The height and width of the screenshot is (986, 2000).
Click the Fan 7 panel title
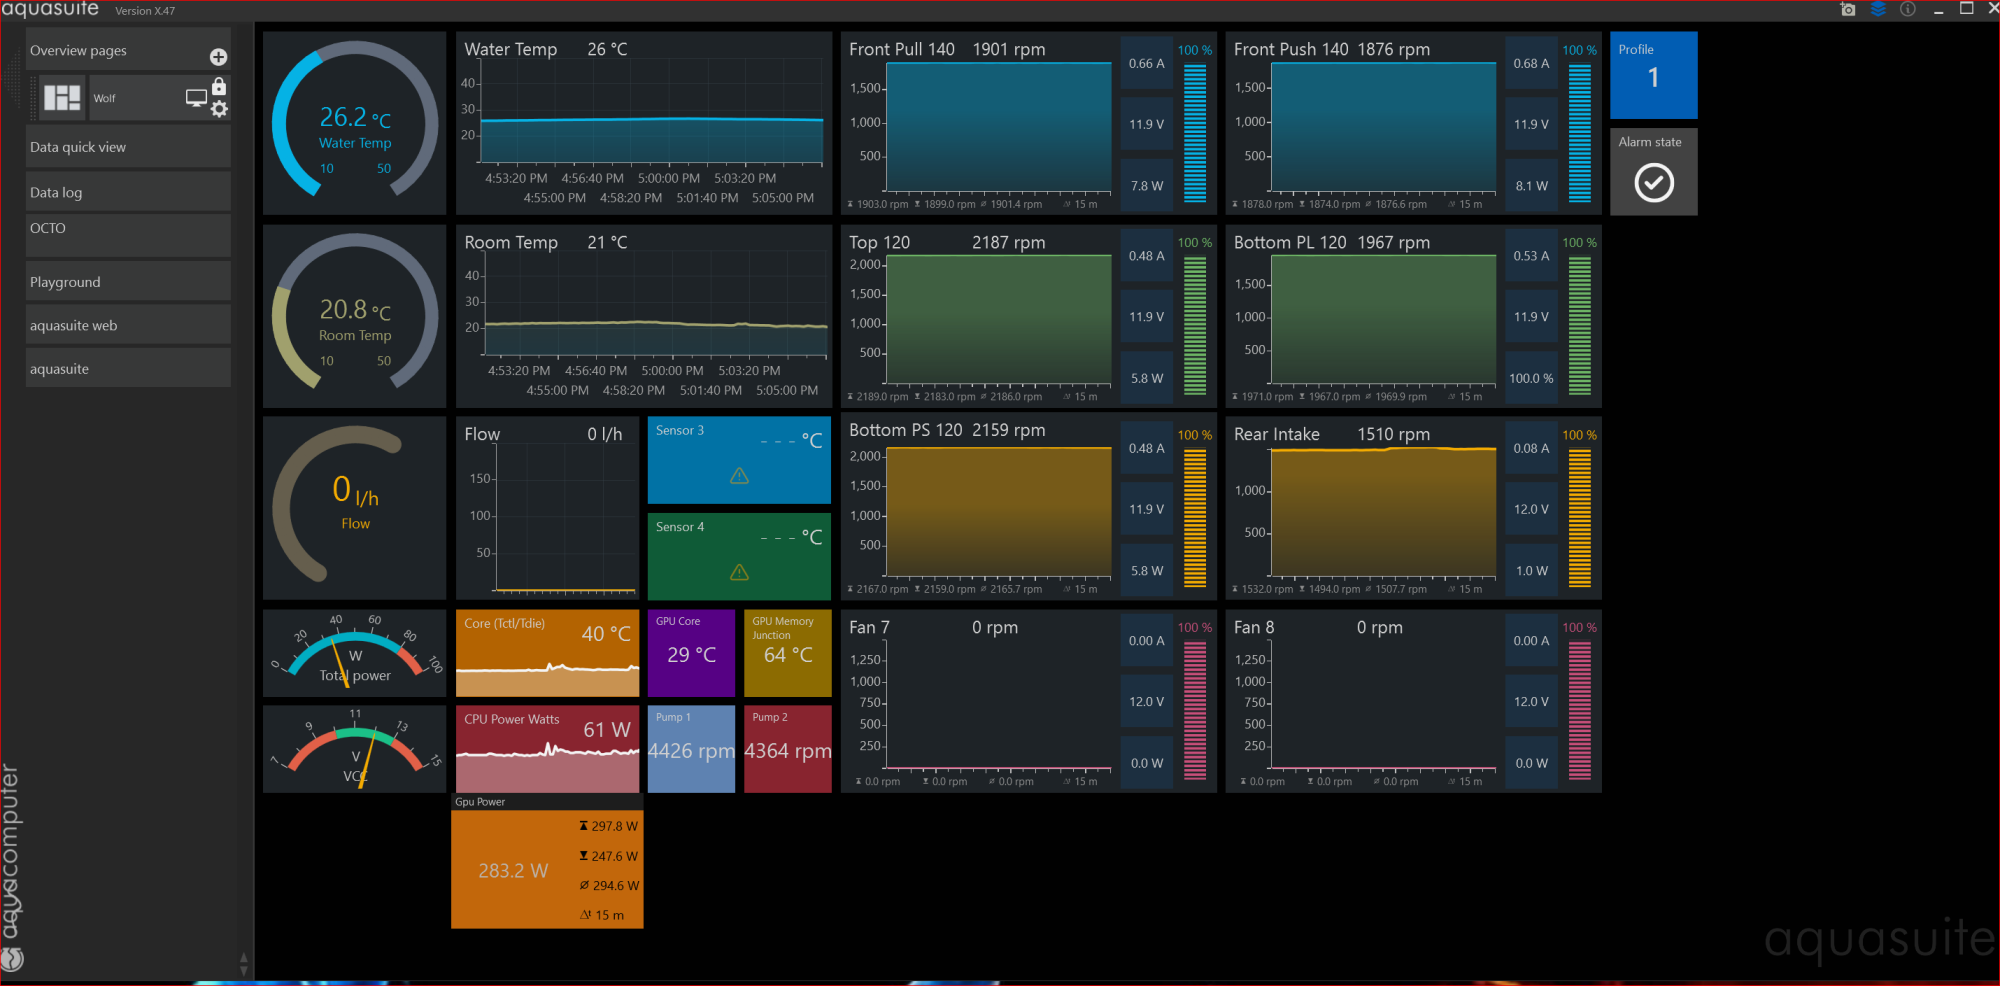pyautogui.click(x=869, y=627)
